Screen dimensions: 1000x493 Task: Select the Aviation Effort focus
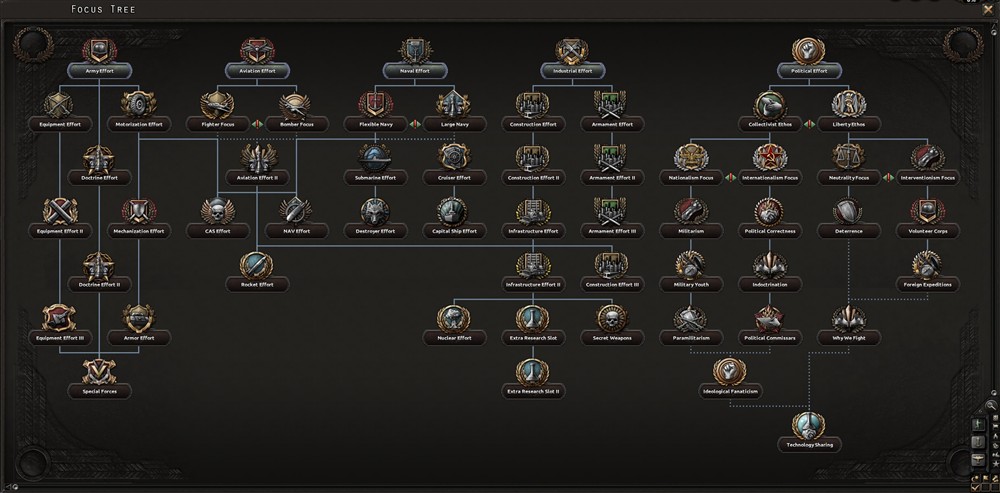click(257, 51)
